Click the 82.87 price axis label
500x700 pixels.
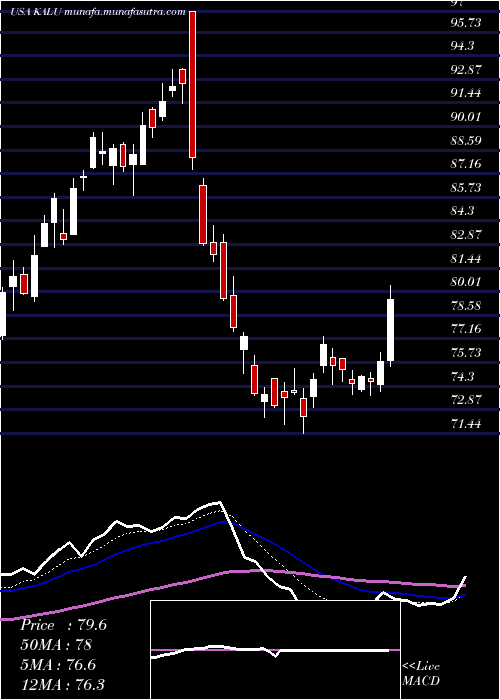tap(466, 234)
